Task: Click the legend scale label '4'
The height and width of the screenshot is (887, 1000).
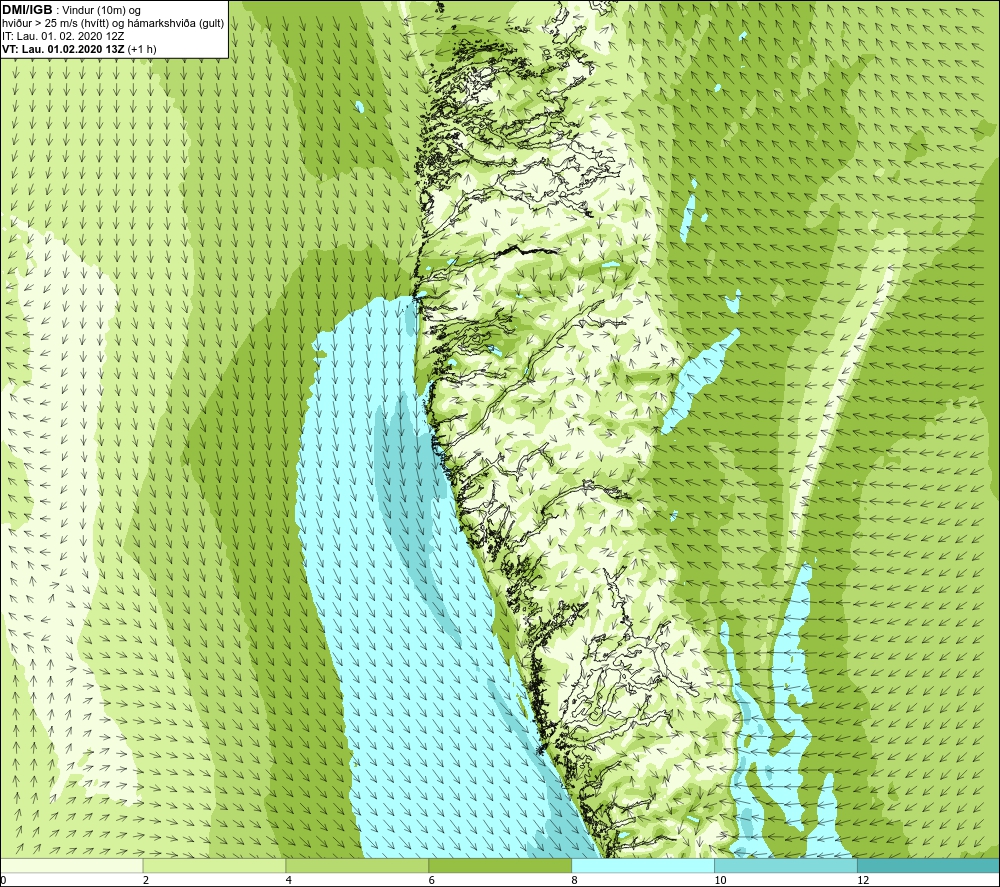Action: pyautogui.click(x=289, y=880)
